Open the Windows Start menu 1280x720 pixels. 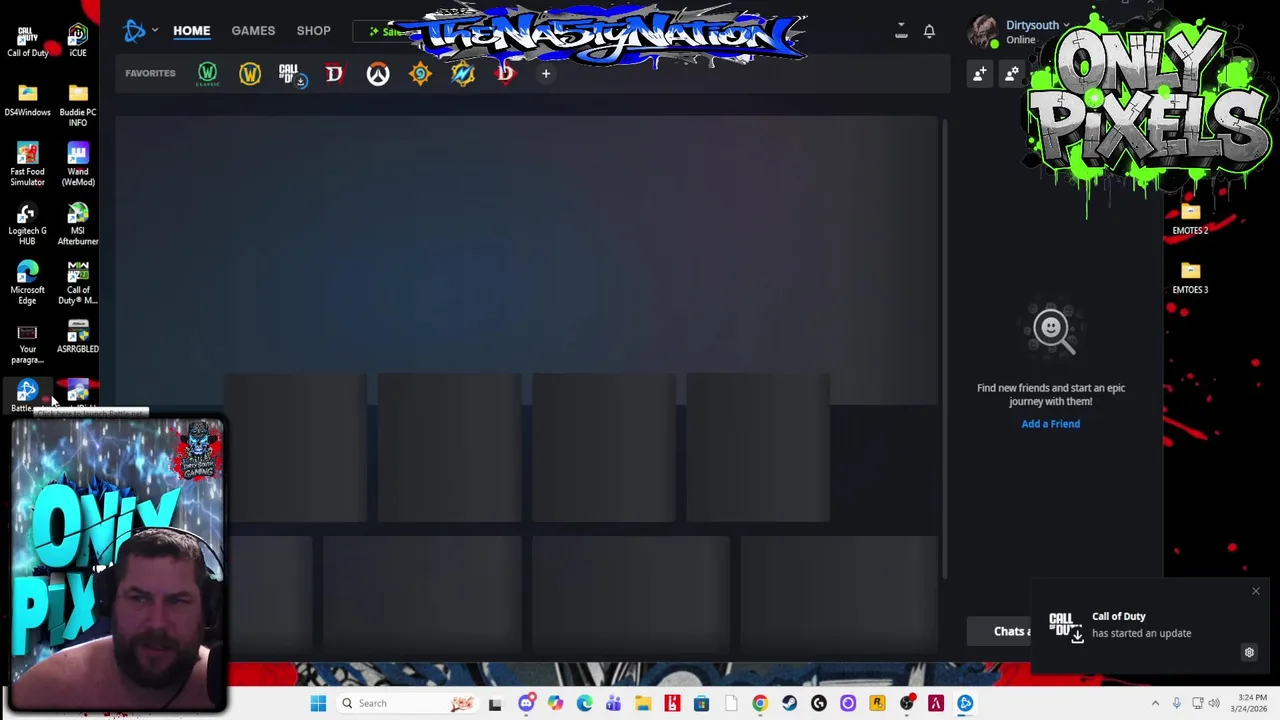(x=318, y=703)
